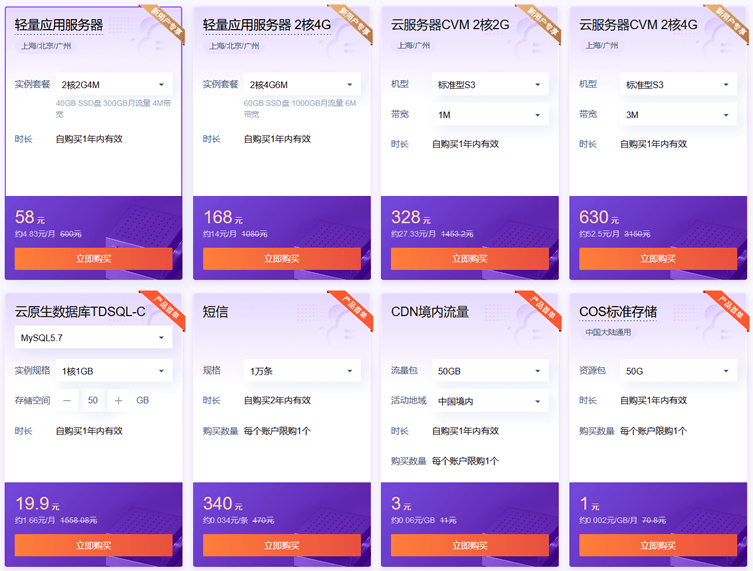Click the 云服务器CVM 2核4G title
Viewport: 753px width, 571px height.
click(x=638, y=25)
